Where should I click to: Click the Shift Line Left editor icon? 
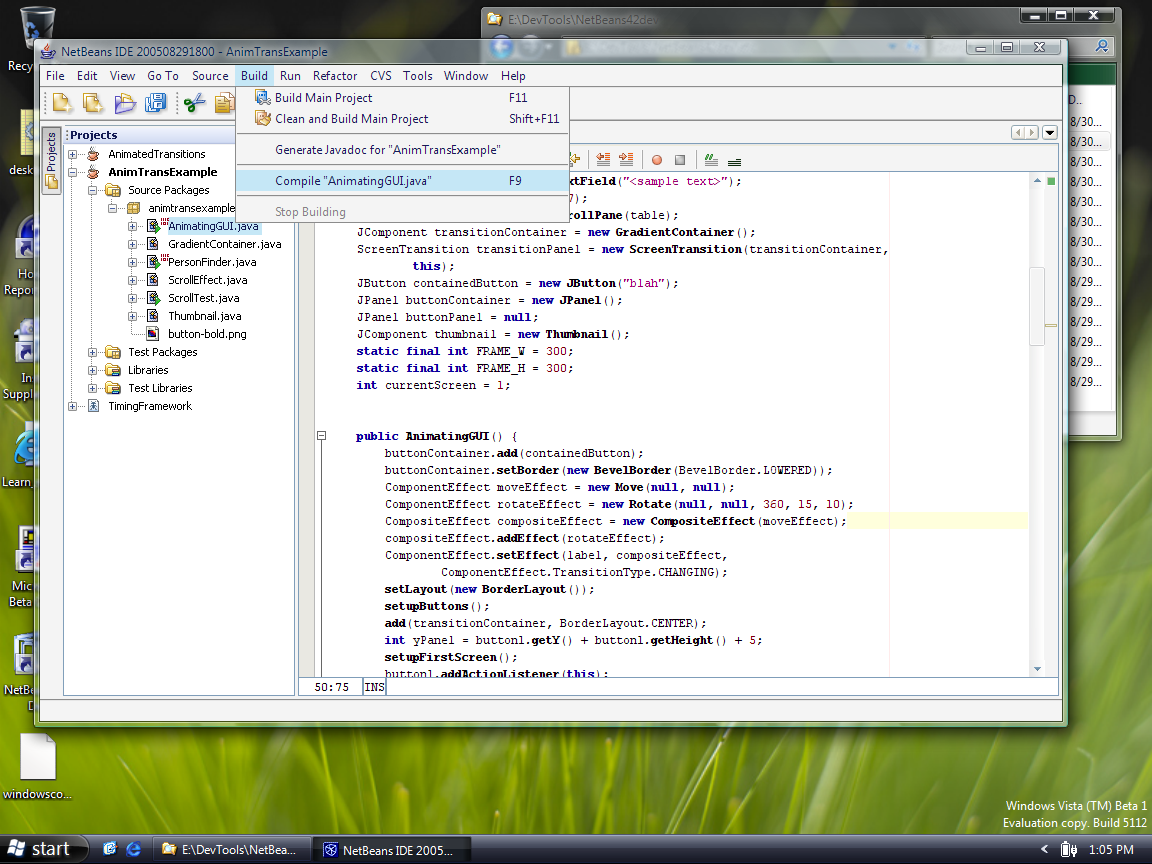(x=603, y=159)
